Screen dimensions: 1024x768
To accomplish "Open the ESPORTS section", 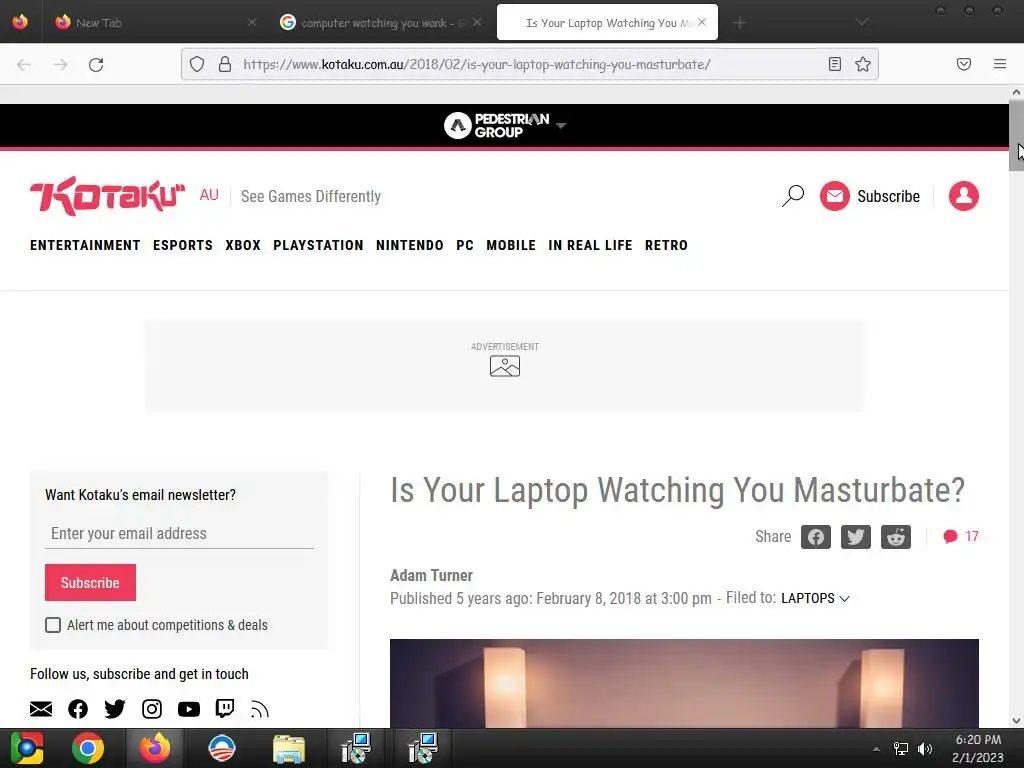I will (183, 245).
